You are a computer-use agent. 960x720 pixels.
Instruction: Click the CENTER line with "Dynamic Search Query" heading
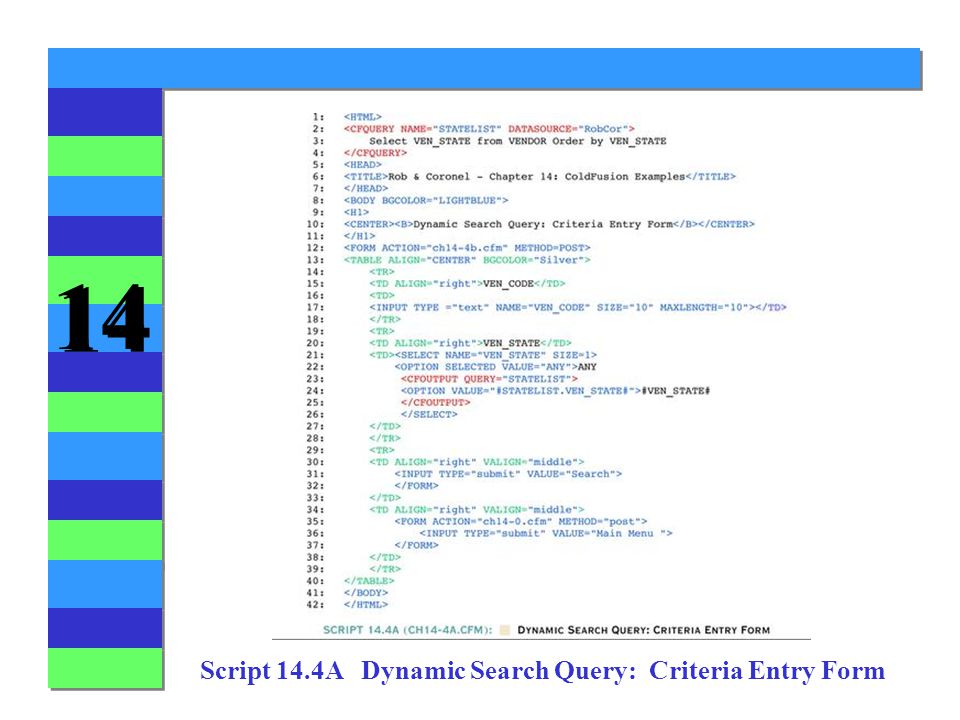549,224
